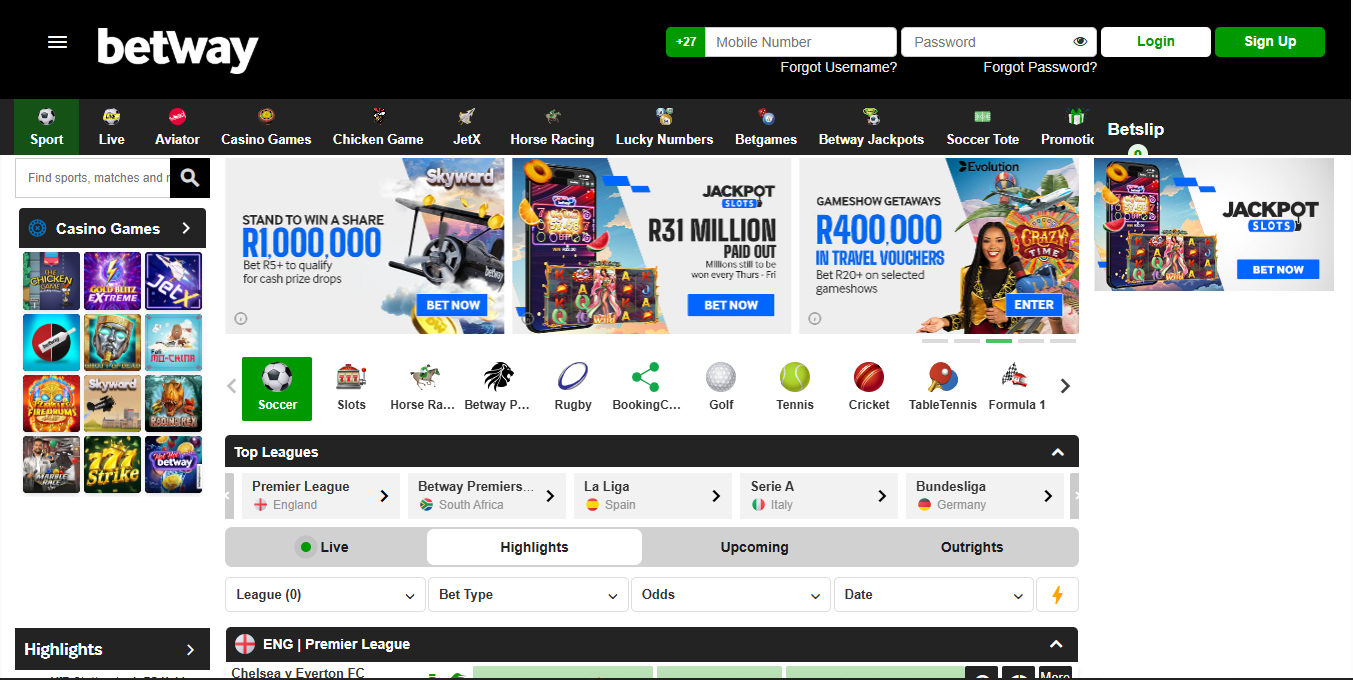Screen dimensions: 1353x680
Task: Click the lightning bolt quick bet icon
Action: pos(1057,595)
